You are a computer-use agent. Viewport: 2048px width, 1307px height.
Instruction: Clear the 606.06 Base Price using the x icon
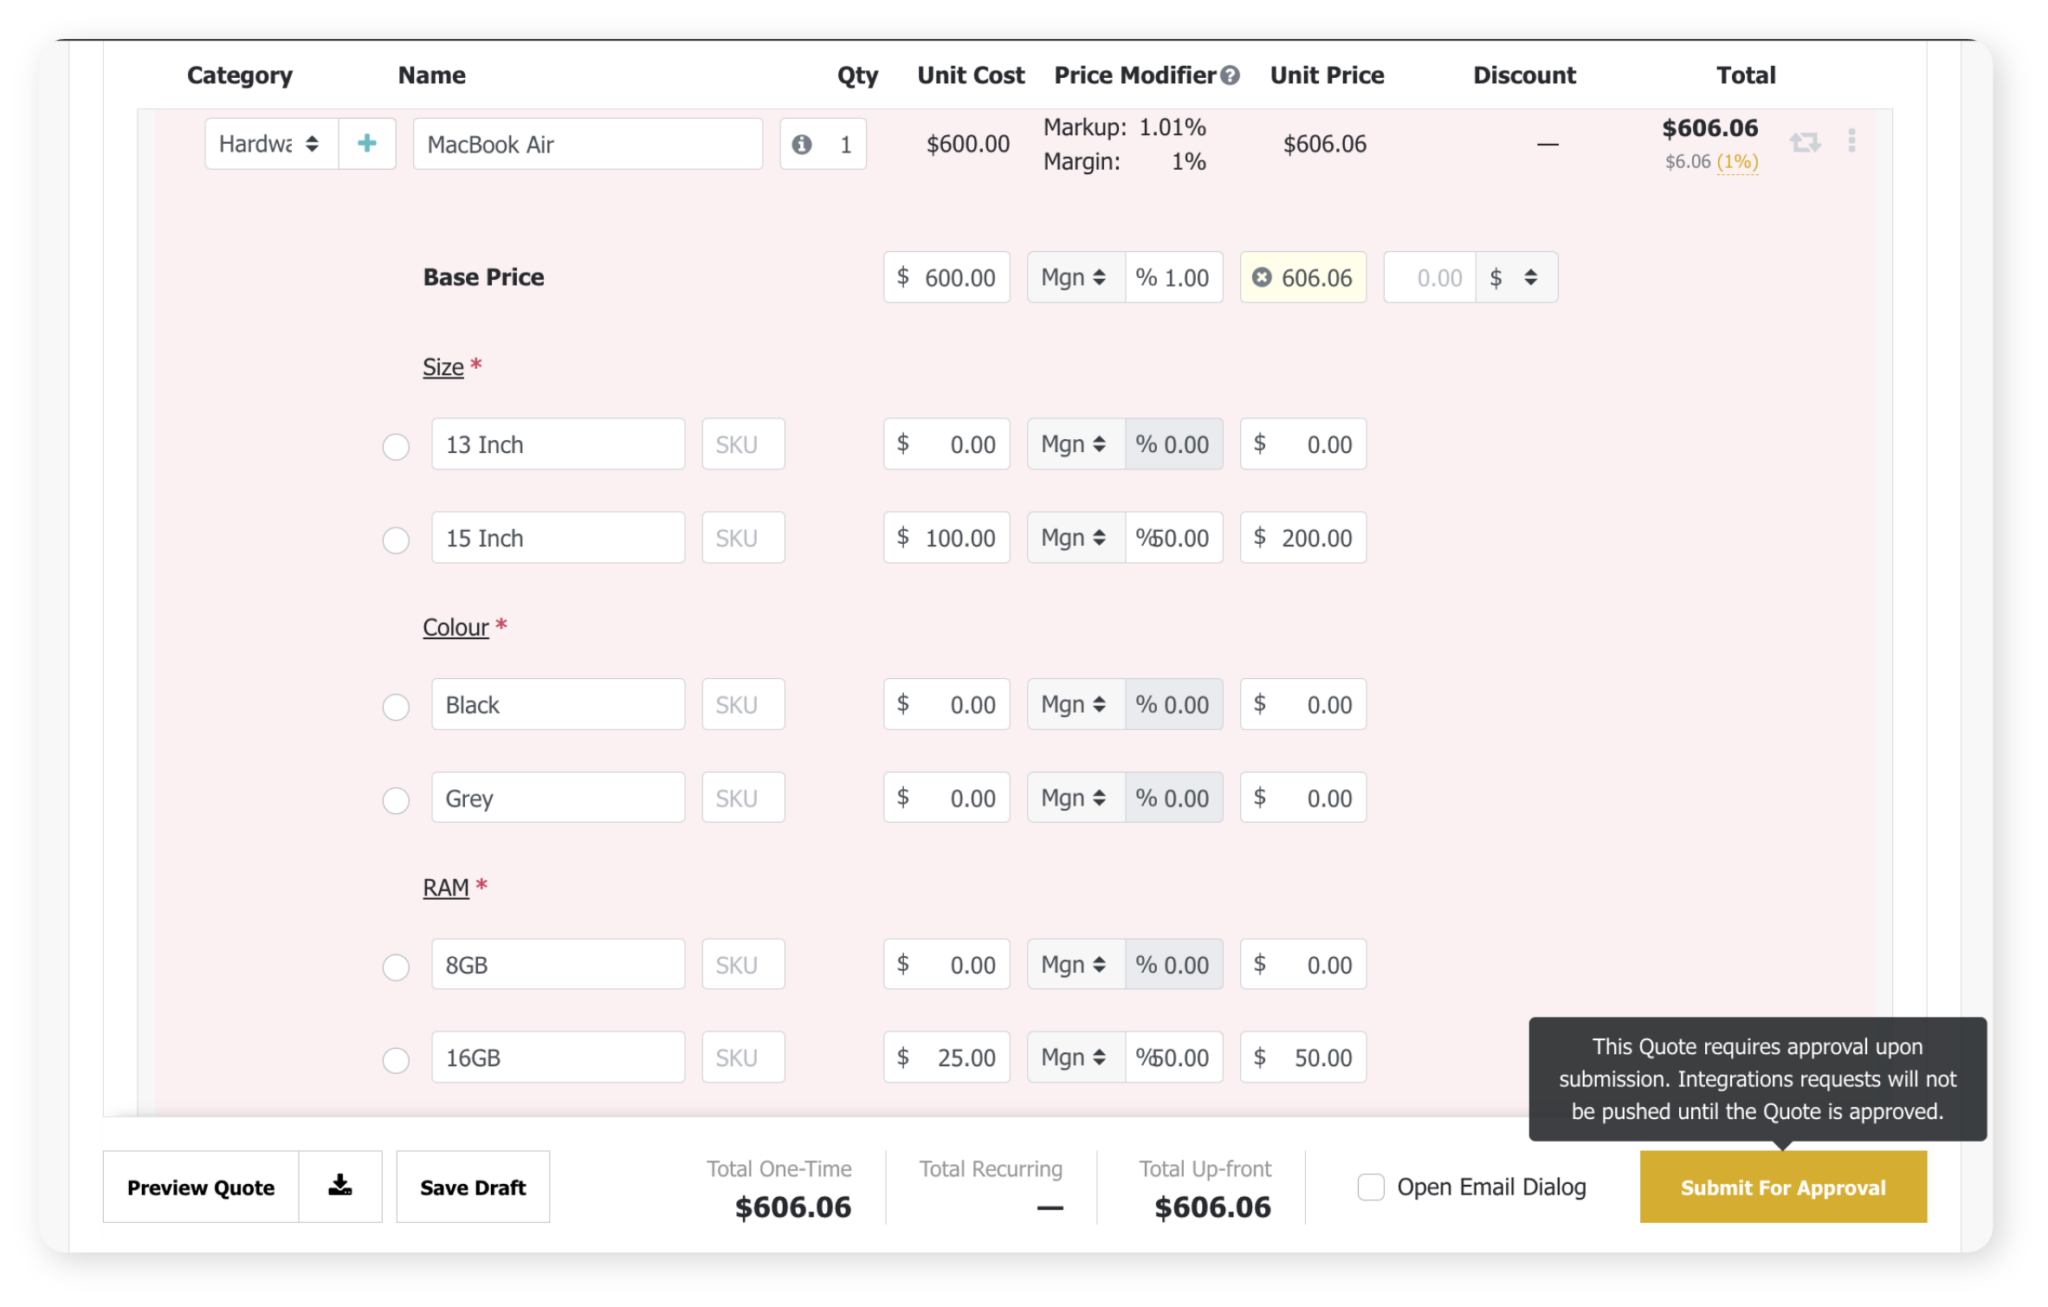pos(1261,277)
